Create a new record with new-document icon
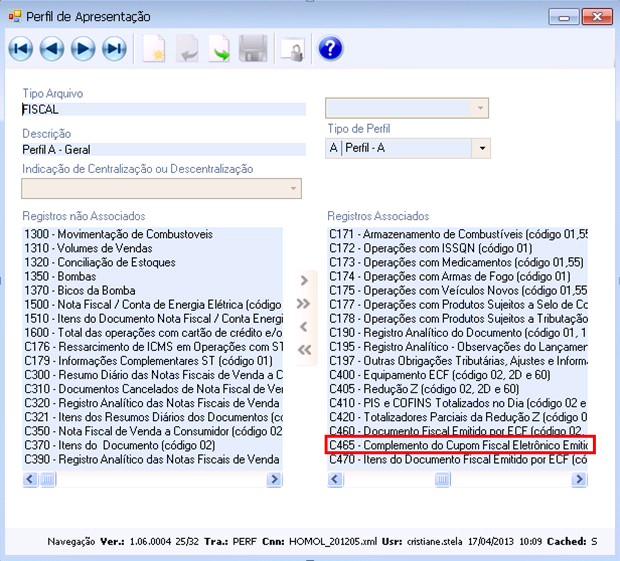This screenshot has width=620, height=561. pyautogui.click(x=153, y=48)
